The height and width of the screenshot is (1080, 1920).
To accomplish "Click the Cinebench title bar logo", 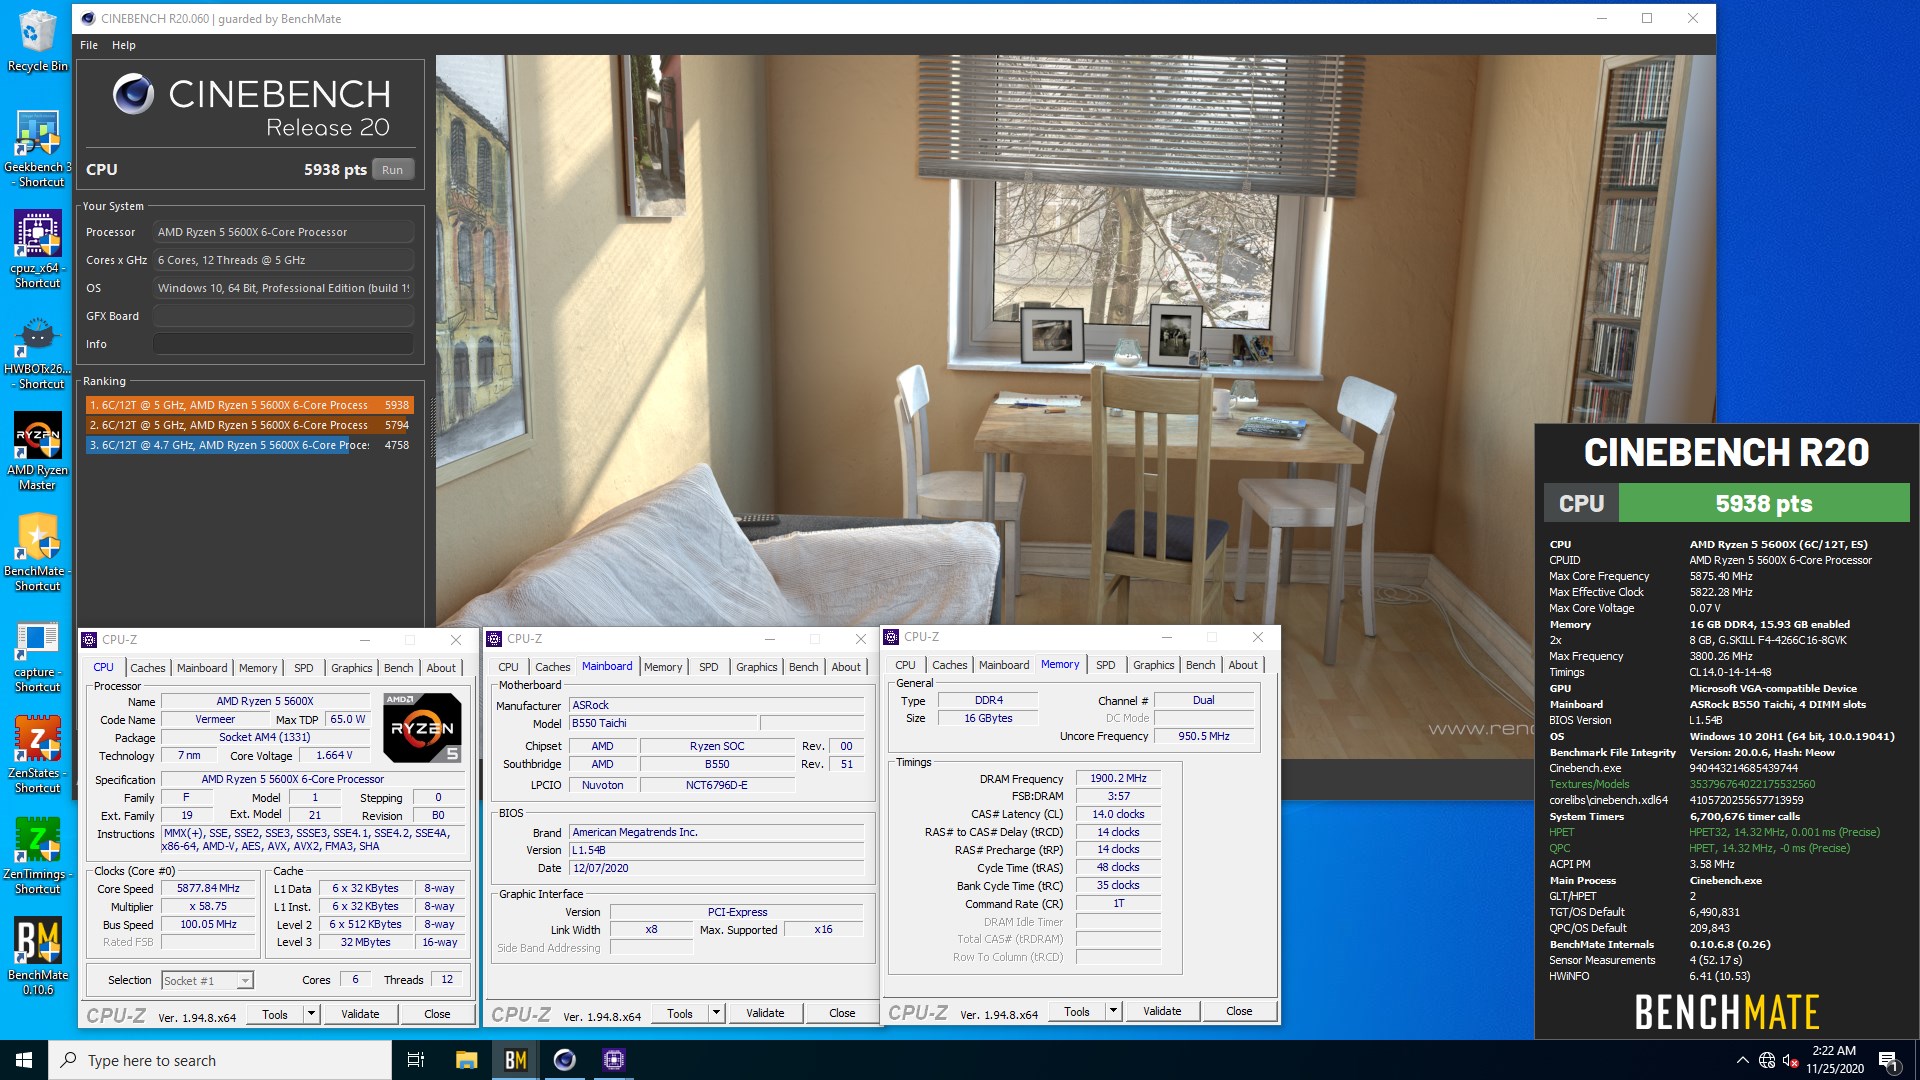I will [x=87, y=18].
